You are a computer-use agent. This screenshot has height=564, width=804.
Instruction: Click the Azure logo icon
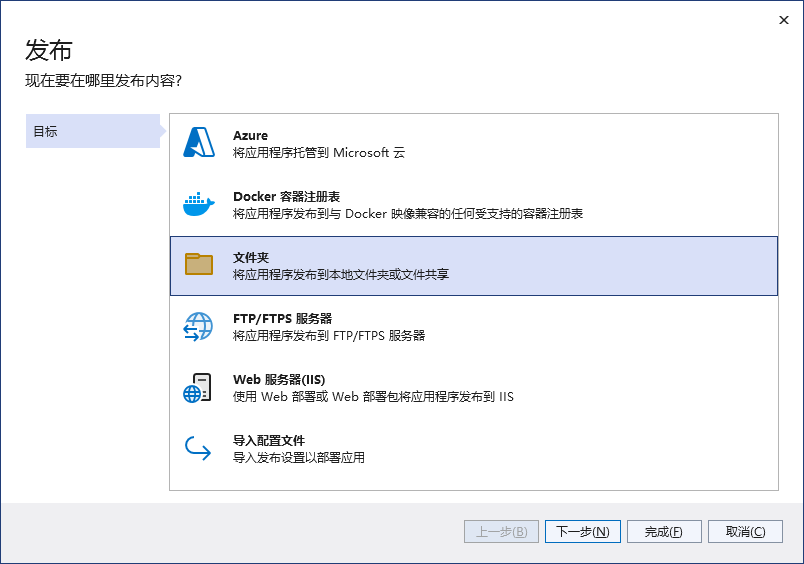coord(199,142)
